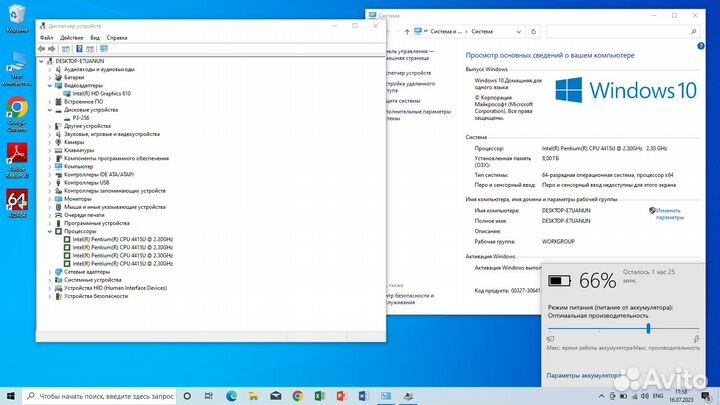Click the taskbar clock showing 11:58
The image size is (720, 405).
point(681,396)
